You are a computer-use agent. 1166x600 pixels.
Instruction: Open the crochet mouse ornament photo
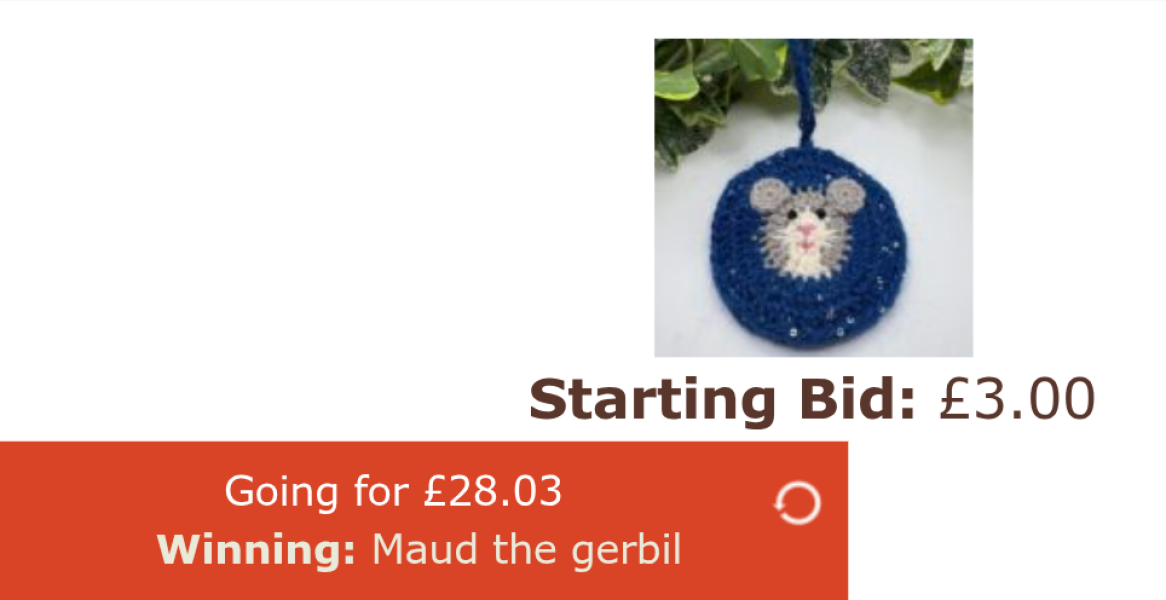click(x=814, y=198)
